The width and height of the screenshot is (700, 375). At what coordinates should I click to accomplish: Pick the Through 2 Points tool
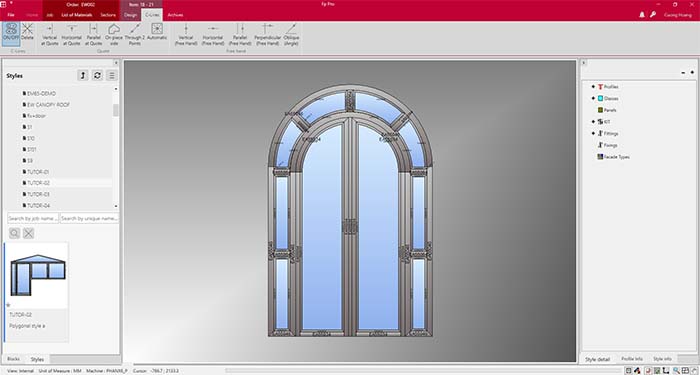[135, 34]
